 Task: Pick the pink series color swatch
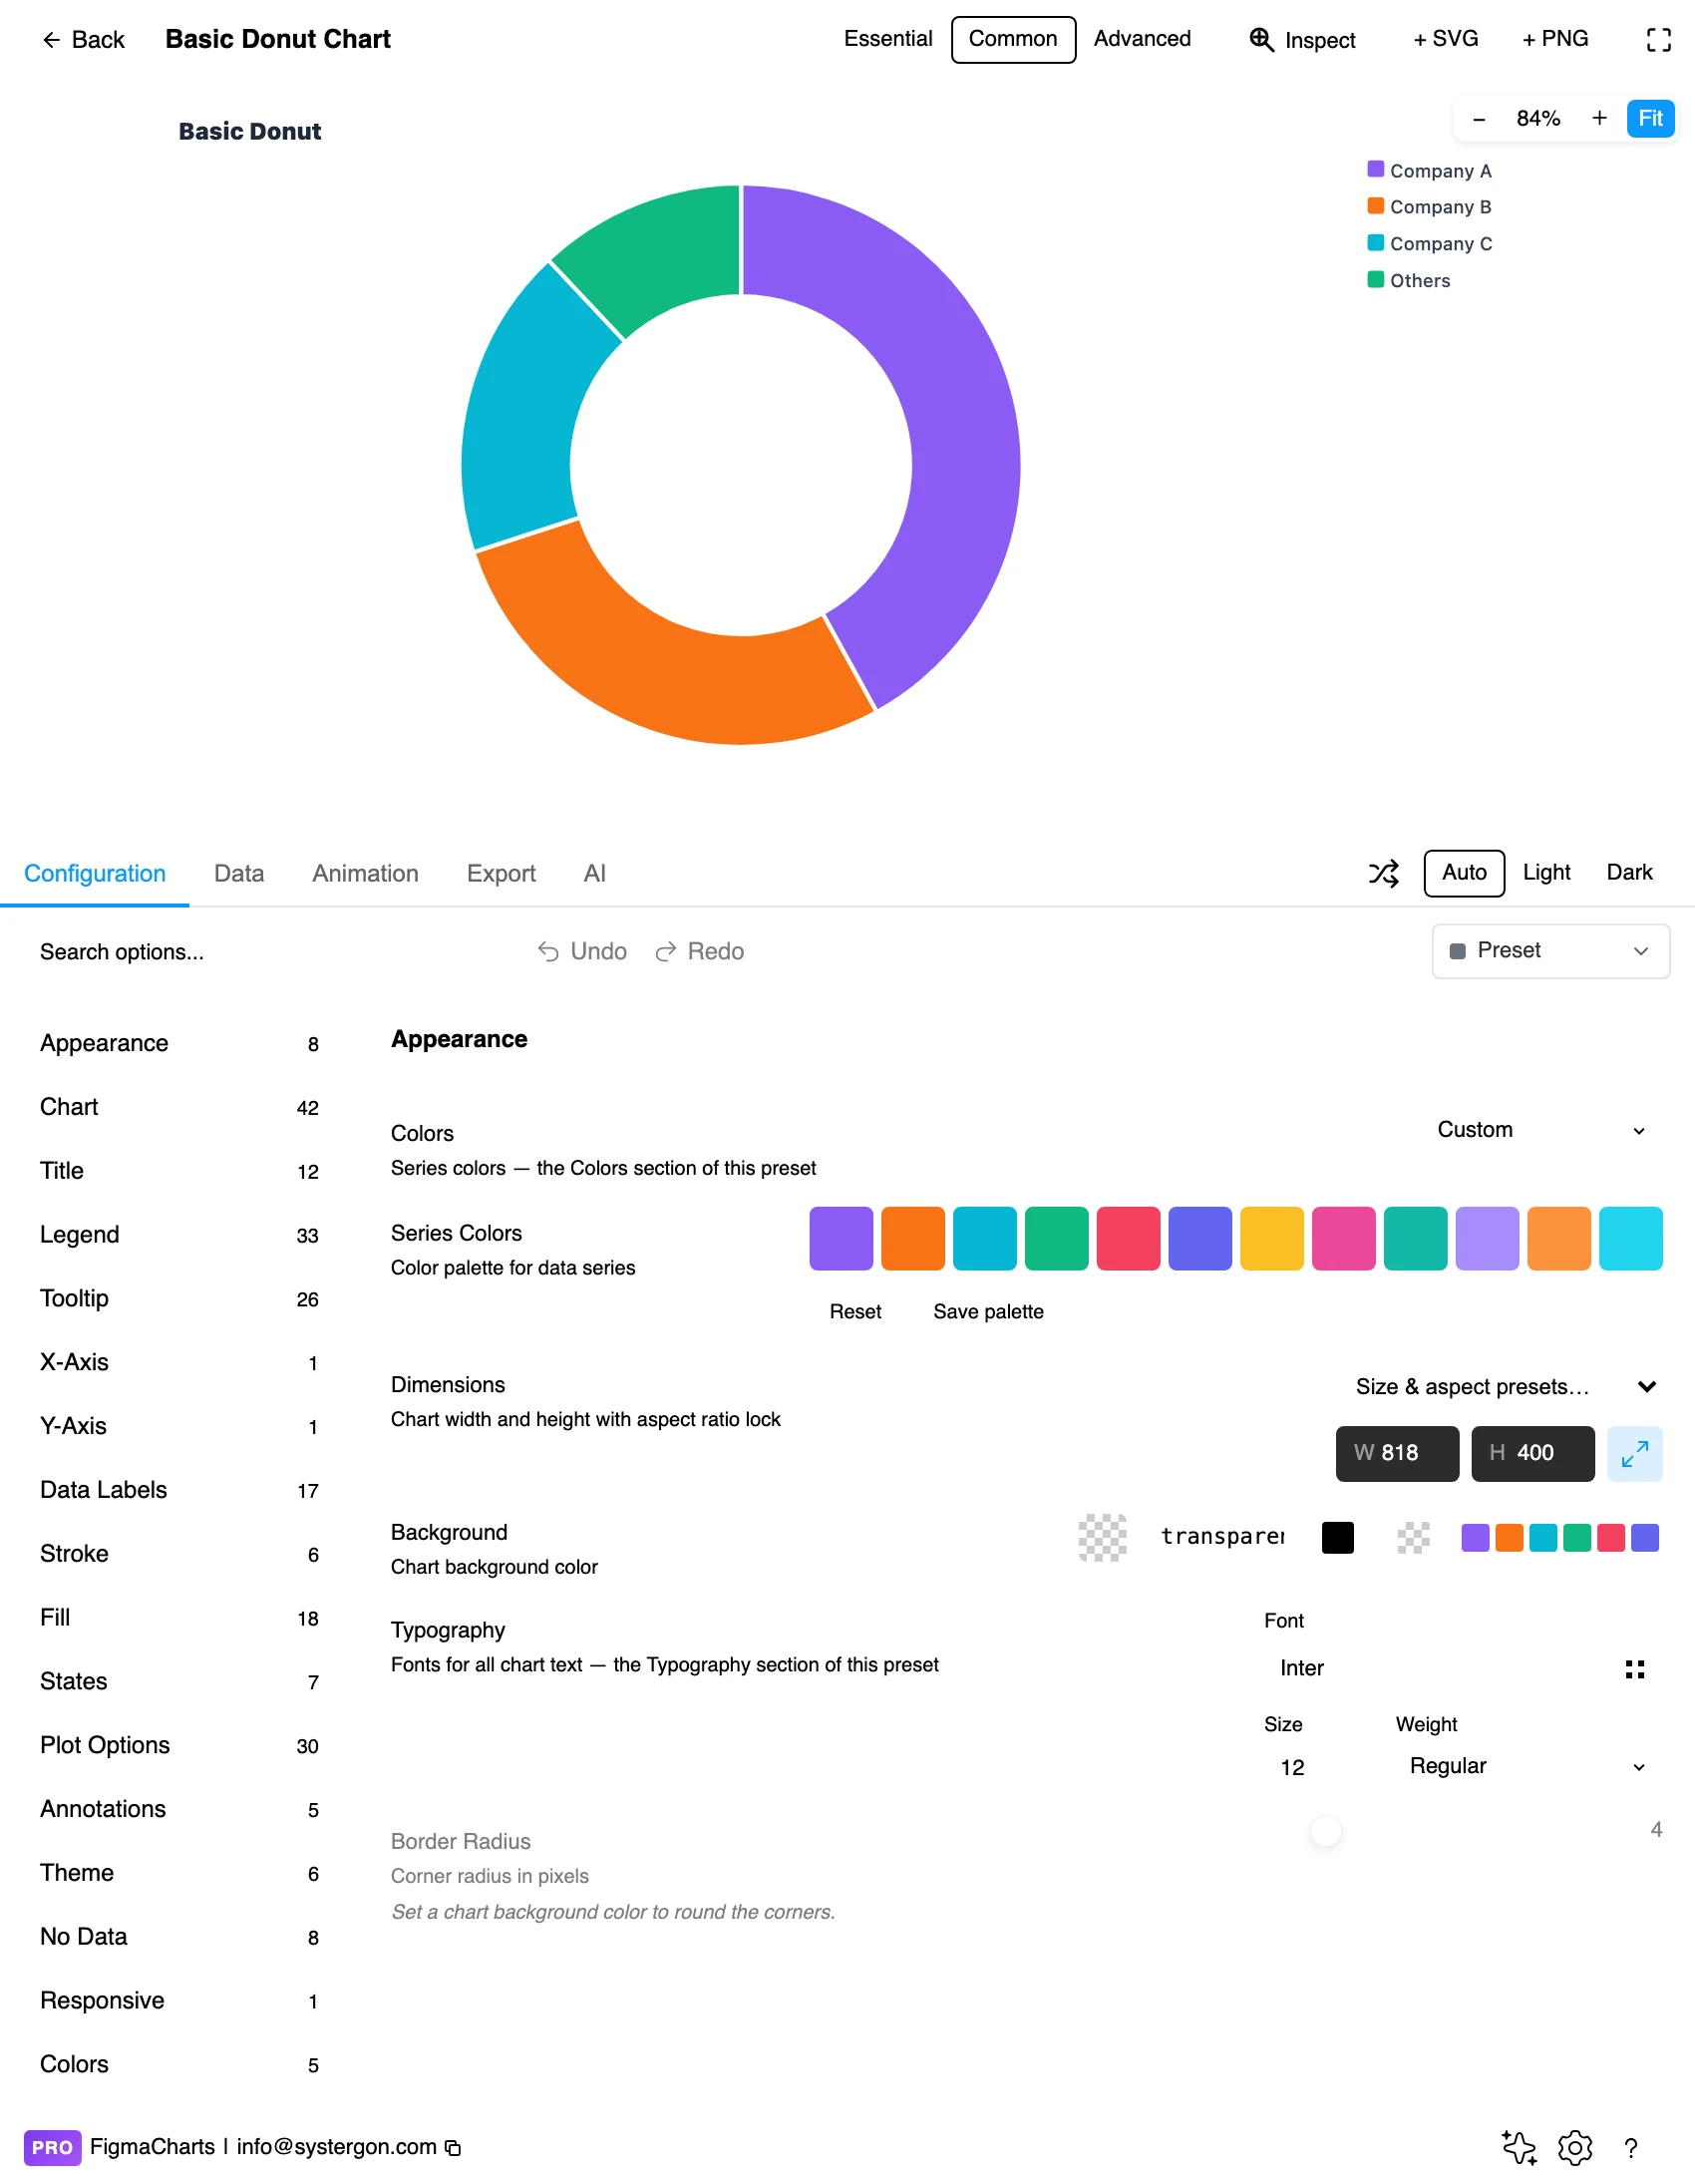pyautogui.click(x=1343, y=1239)
